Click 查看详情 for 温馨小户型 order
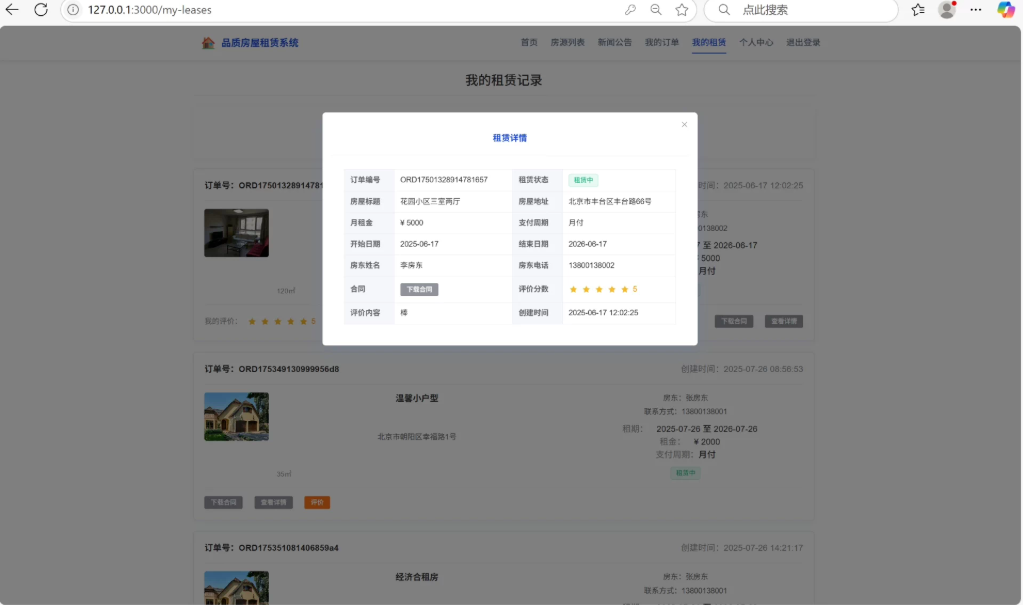This screenshot has height=605, width=1023. pos(273,503)
